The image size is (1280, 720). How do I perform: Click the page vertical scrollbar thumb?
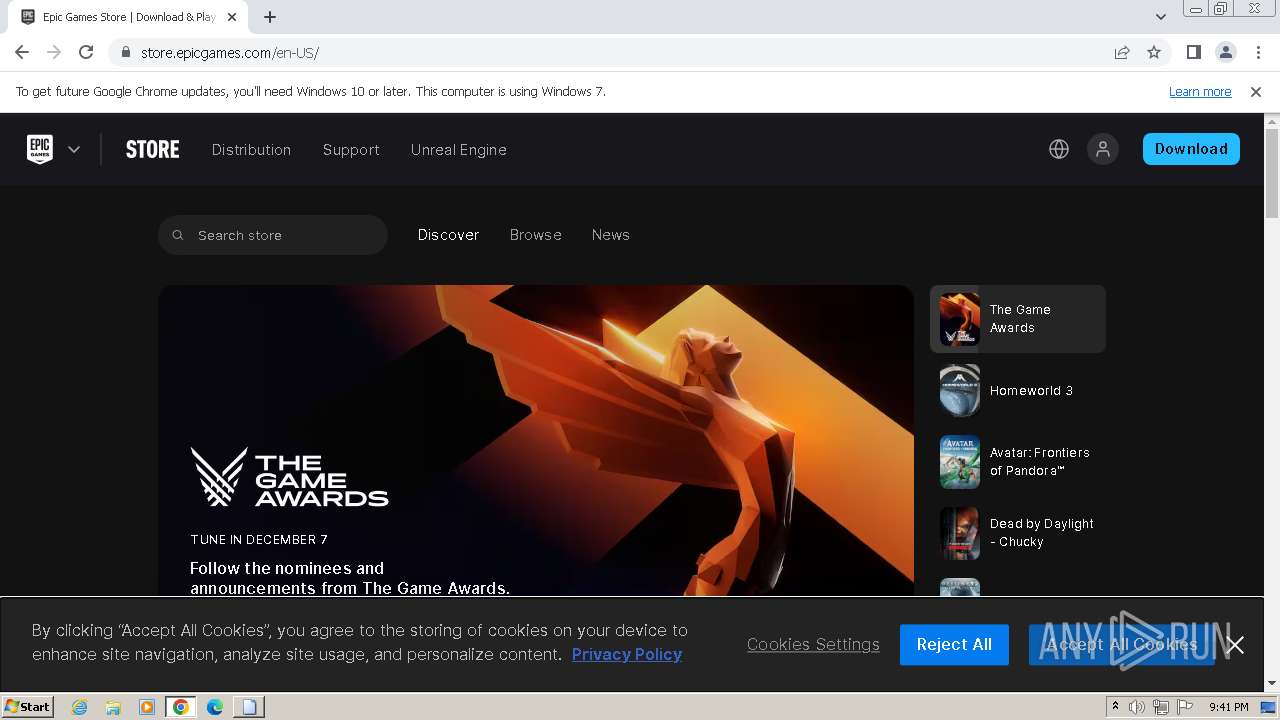coord(1272,172)
